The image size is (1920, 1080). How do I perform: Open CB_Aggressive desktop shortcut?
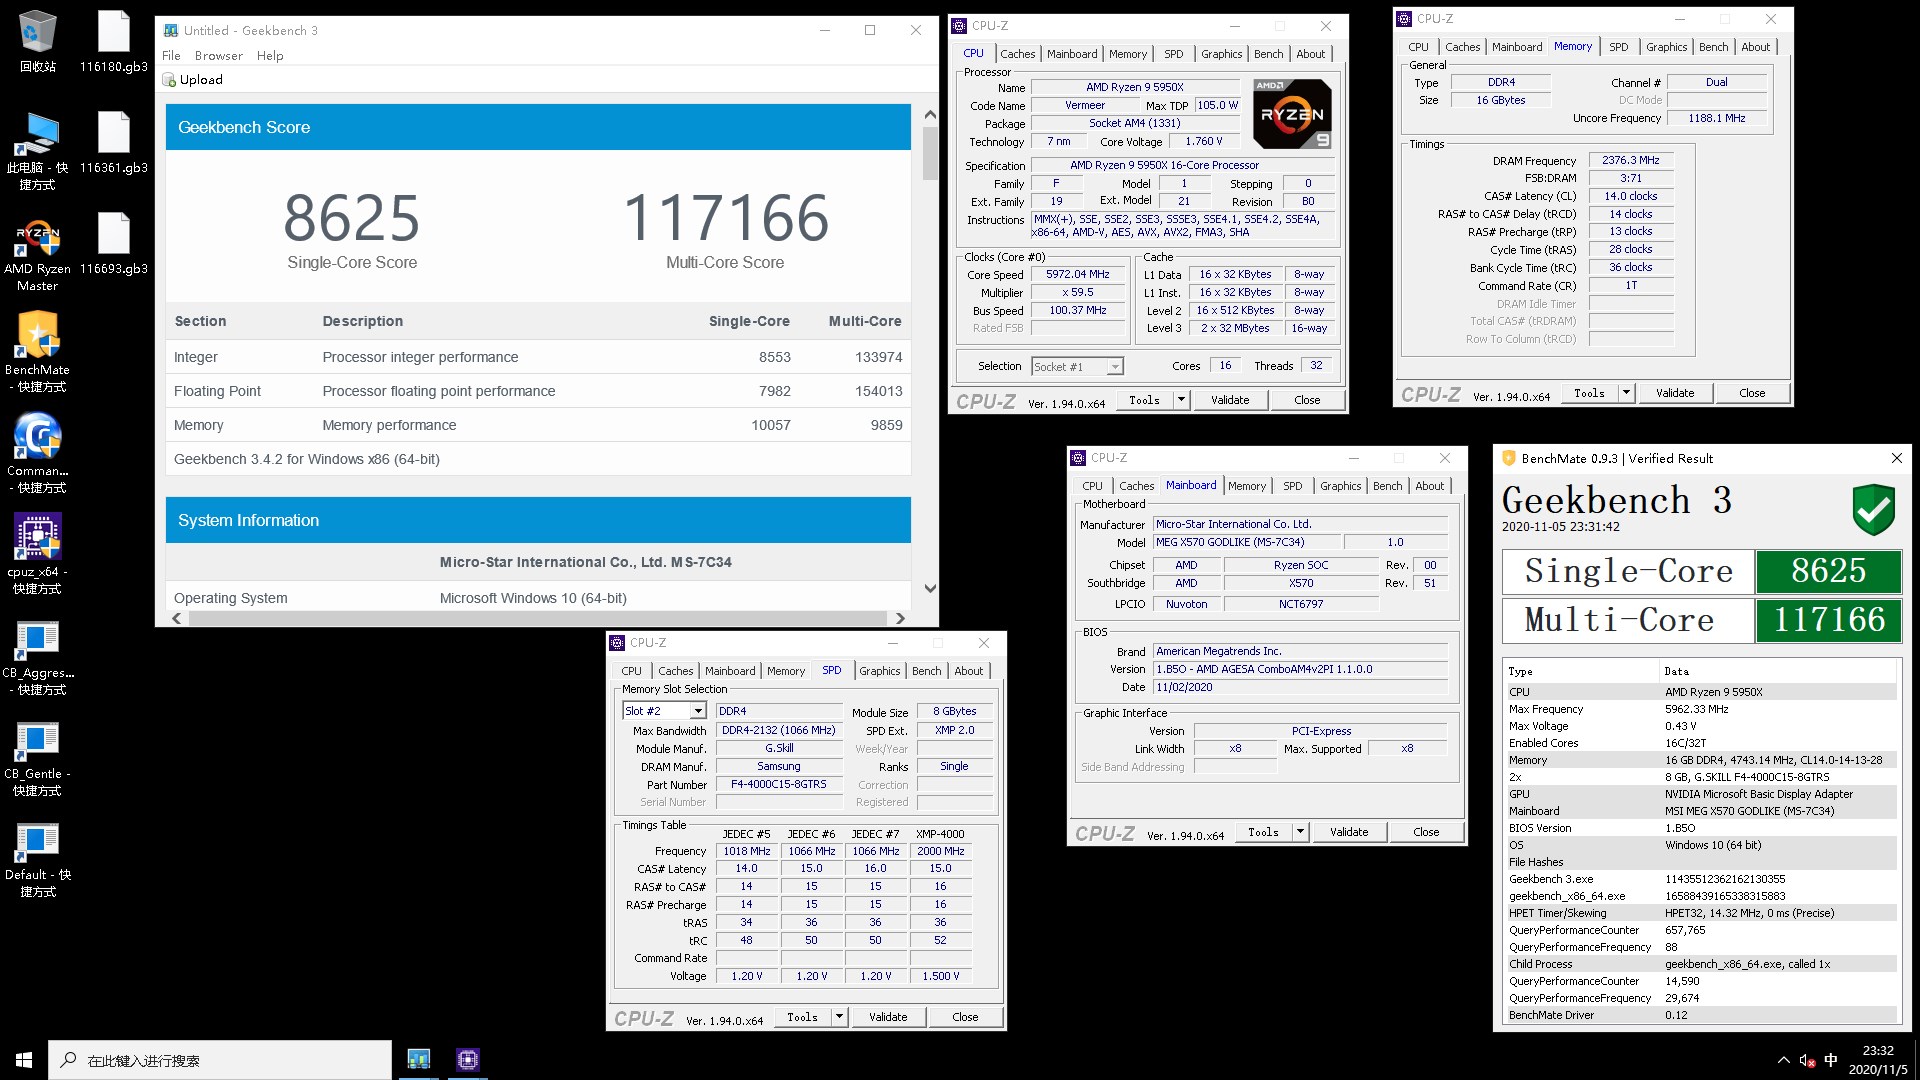(x=38, y=656)
